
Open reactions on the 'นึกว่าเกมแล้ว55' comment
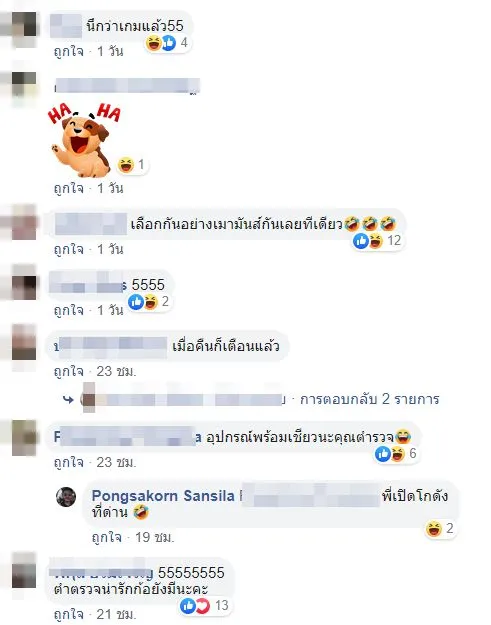coord(167,43)
